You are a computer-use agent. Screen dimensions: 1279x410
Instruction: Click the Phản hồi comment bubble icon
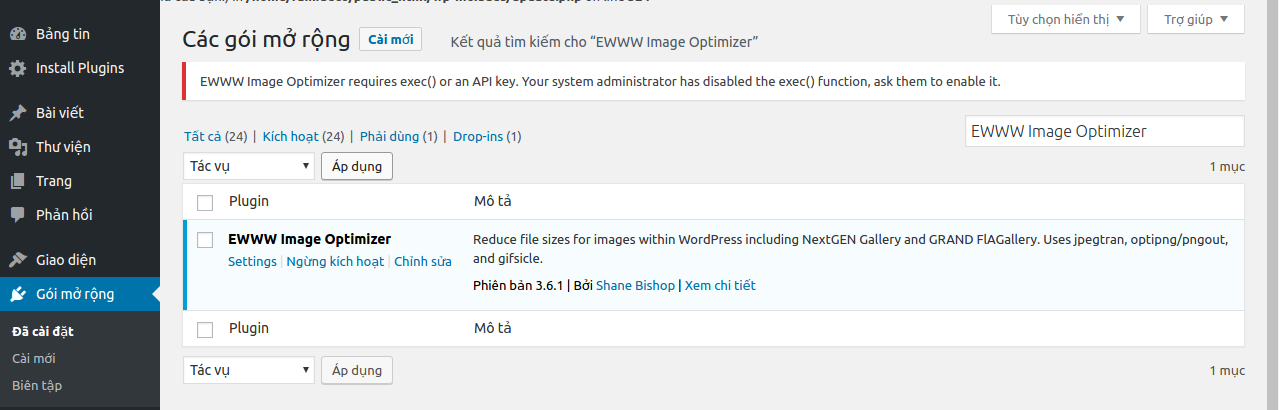click(x=18, y=215)
